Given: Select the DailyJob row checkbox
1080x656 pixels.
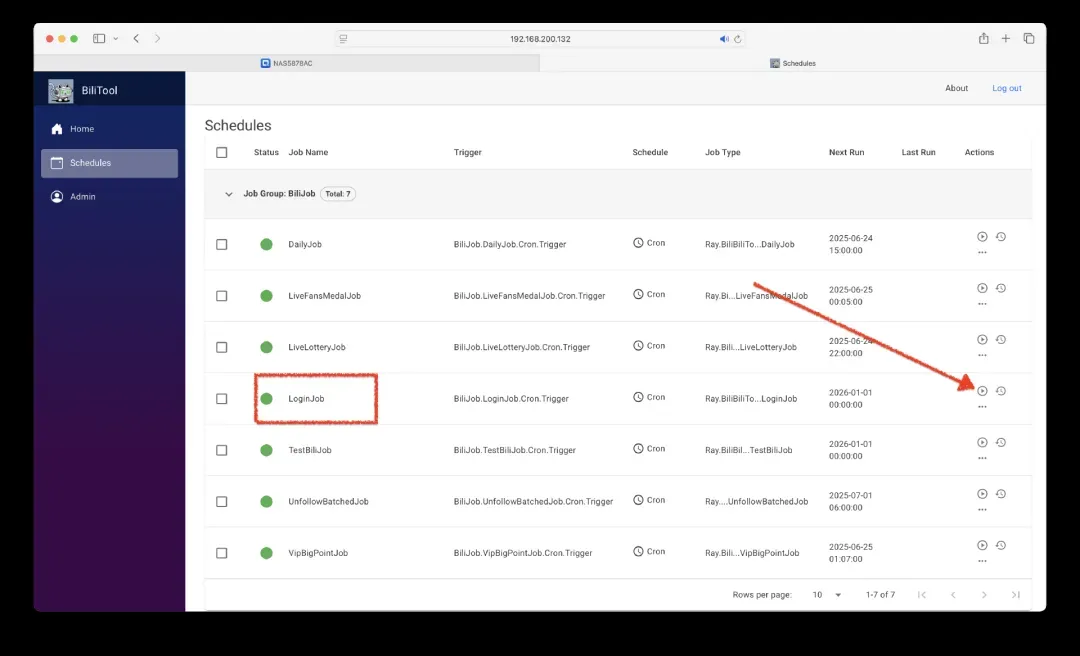Looking at the screenshot, I should [x=222, y=245].
